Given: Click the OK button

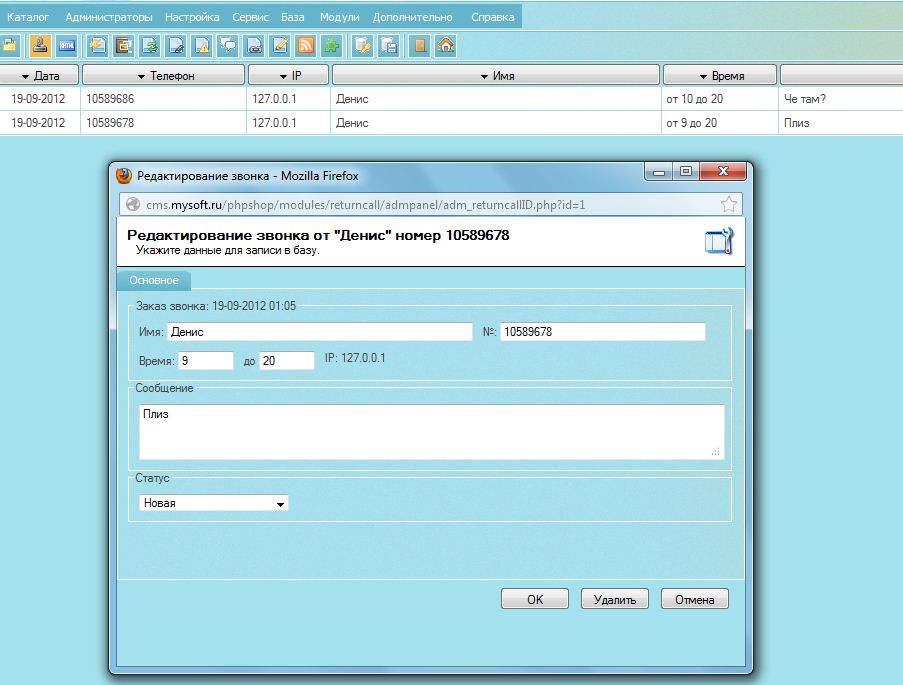Looking at the screenshot, I should pos(534,599).
